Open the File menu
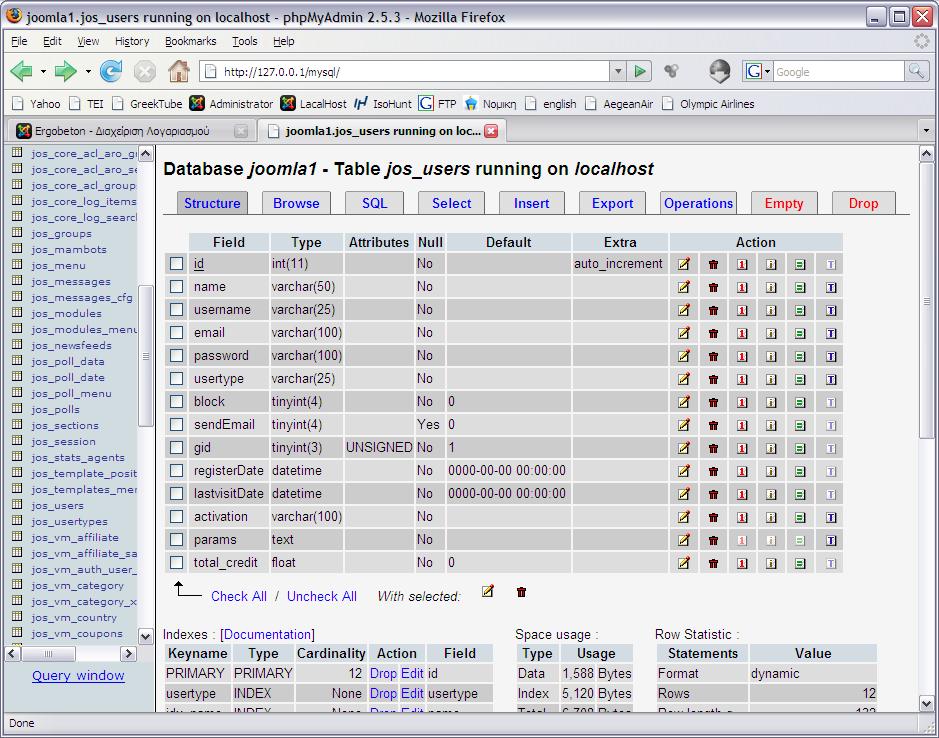The height and width of the screenshot is (738, 939). point(19,41)
